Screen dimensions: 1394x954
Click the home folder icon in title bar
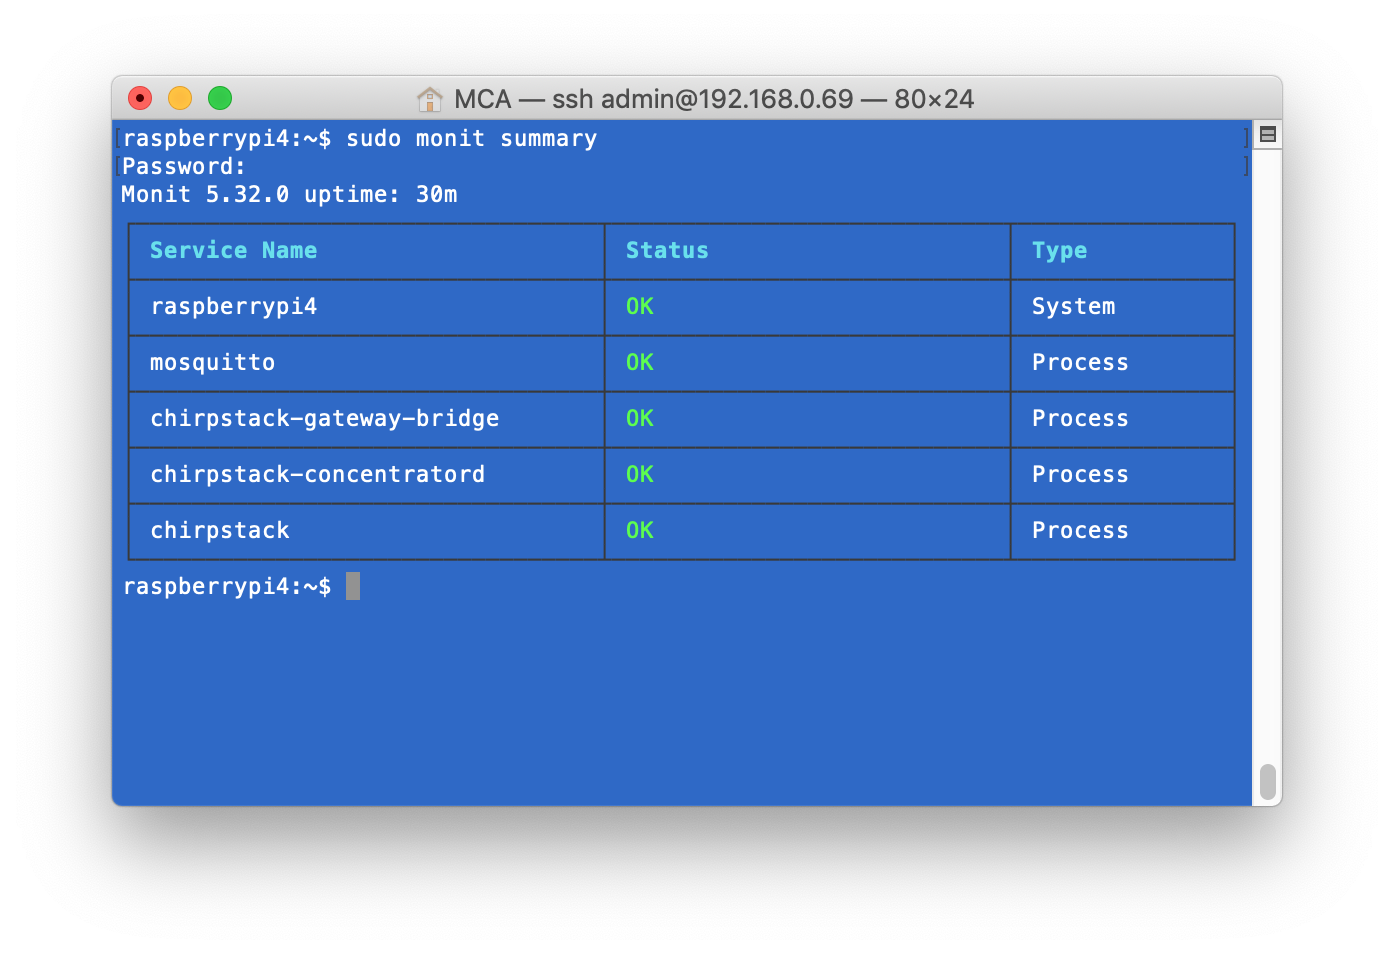(430, 99)
